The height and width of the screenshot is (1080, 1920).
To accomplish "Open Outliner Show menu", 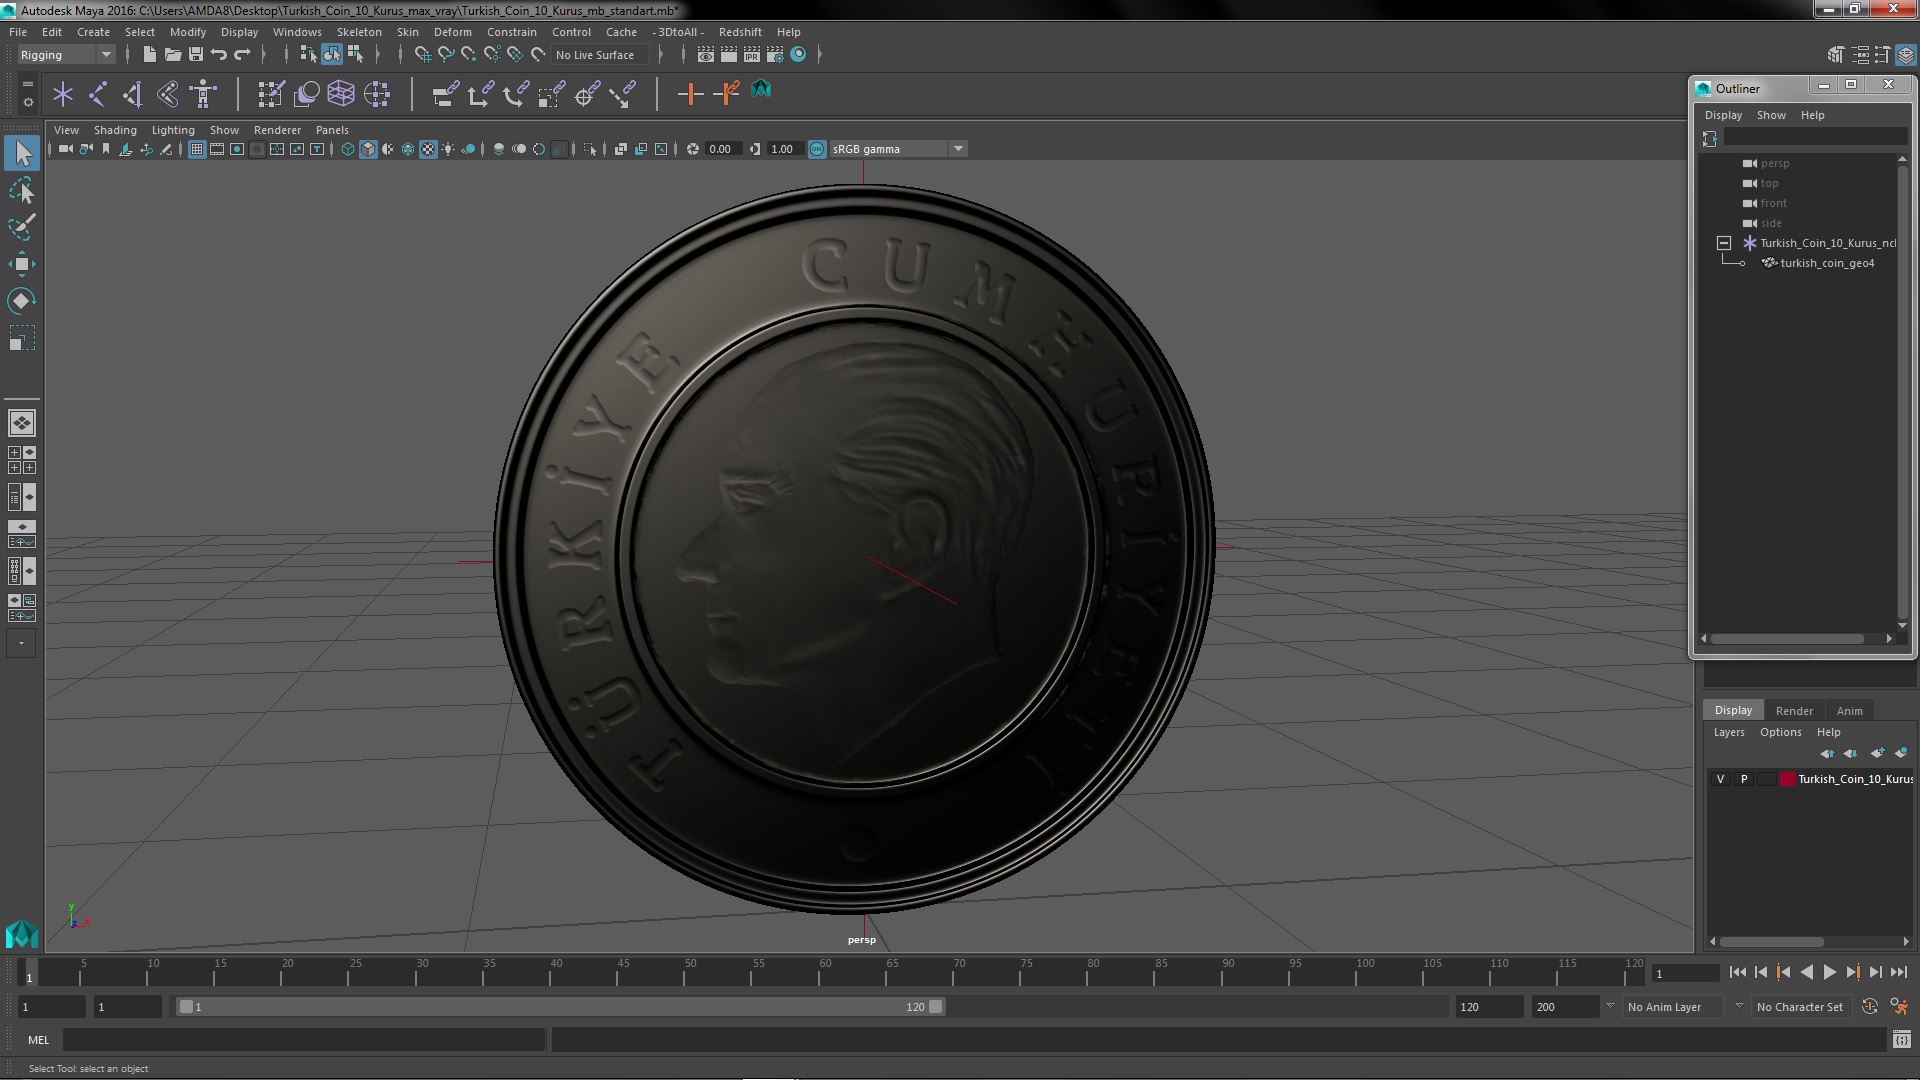I will (x=1771, y=115).
